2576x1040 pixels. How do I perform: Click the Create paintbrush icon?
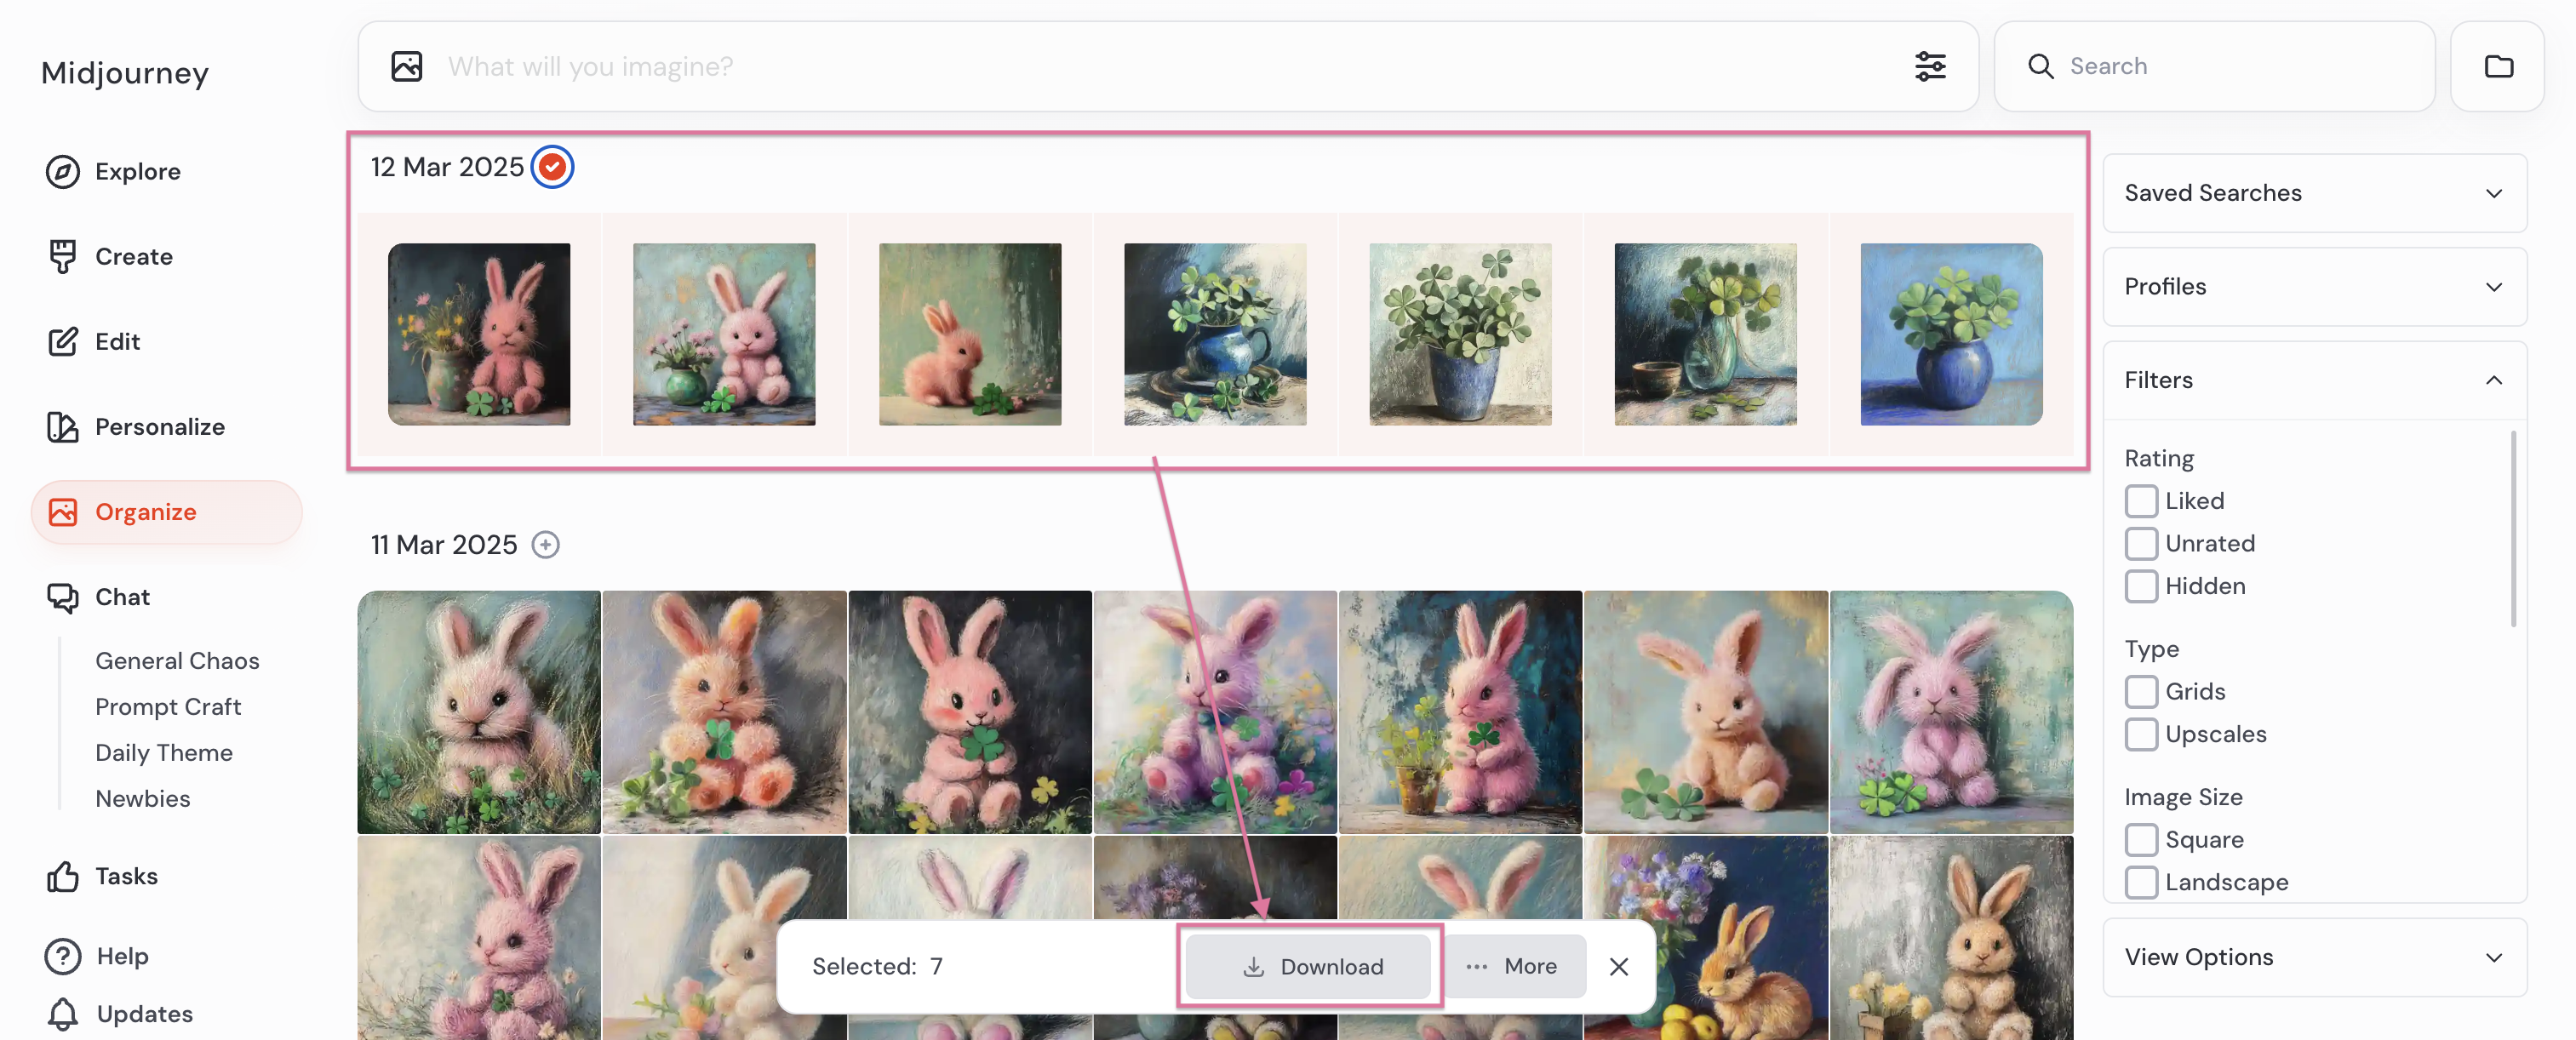click(62, 256)
